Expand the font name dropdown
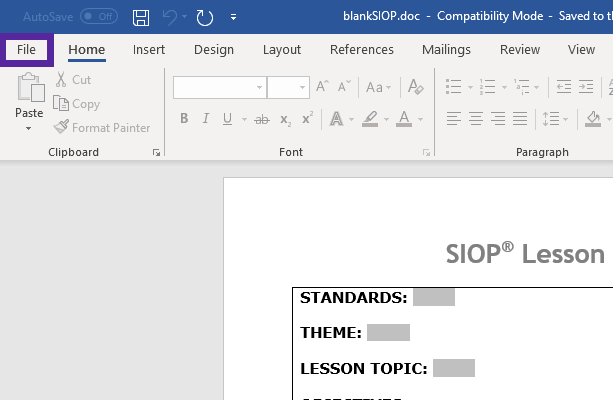This screenshot has width=613, height=400. [x=259, y=88]
